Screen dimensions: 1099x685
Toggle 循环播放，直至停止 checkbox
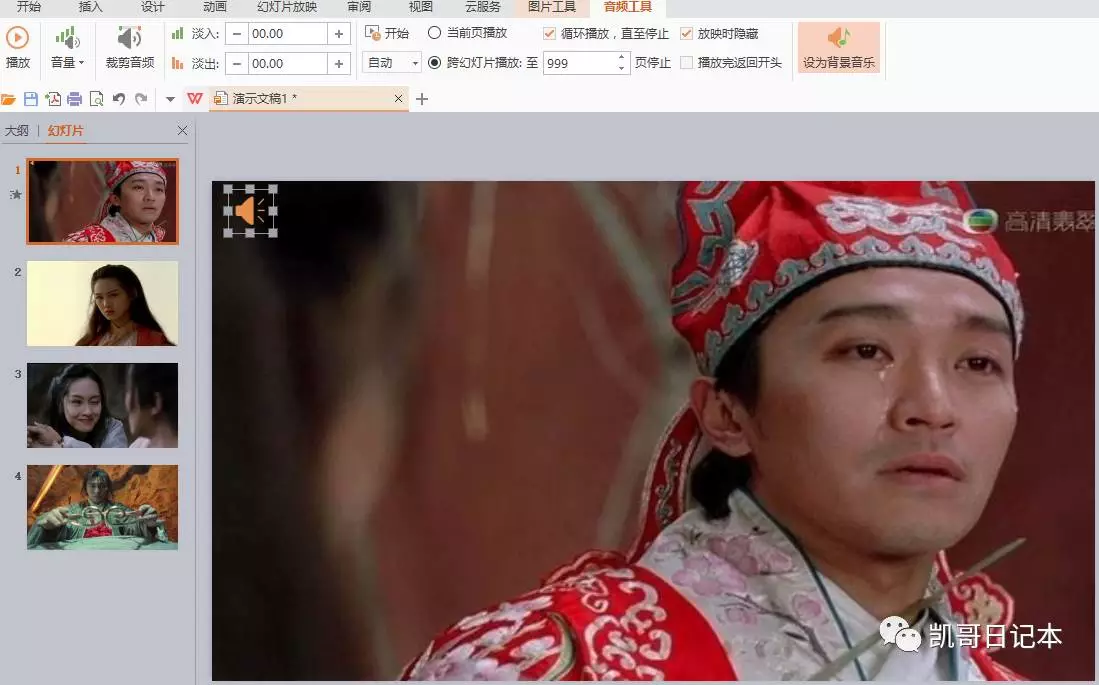click(550, 34)
